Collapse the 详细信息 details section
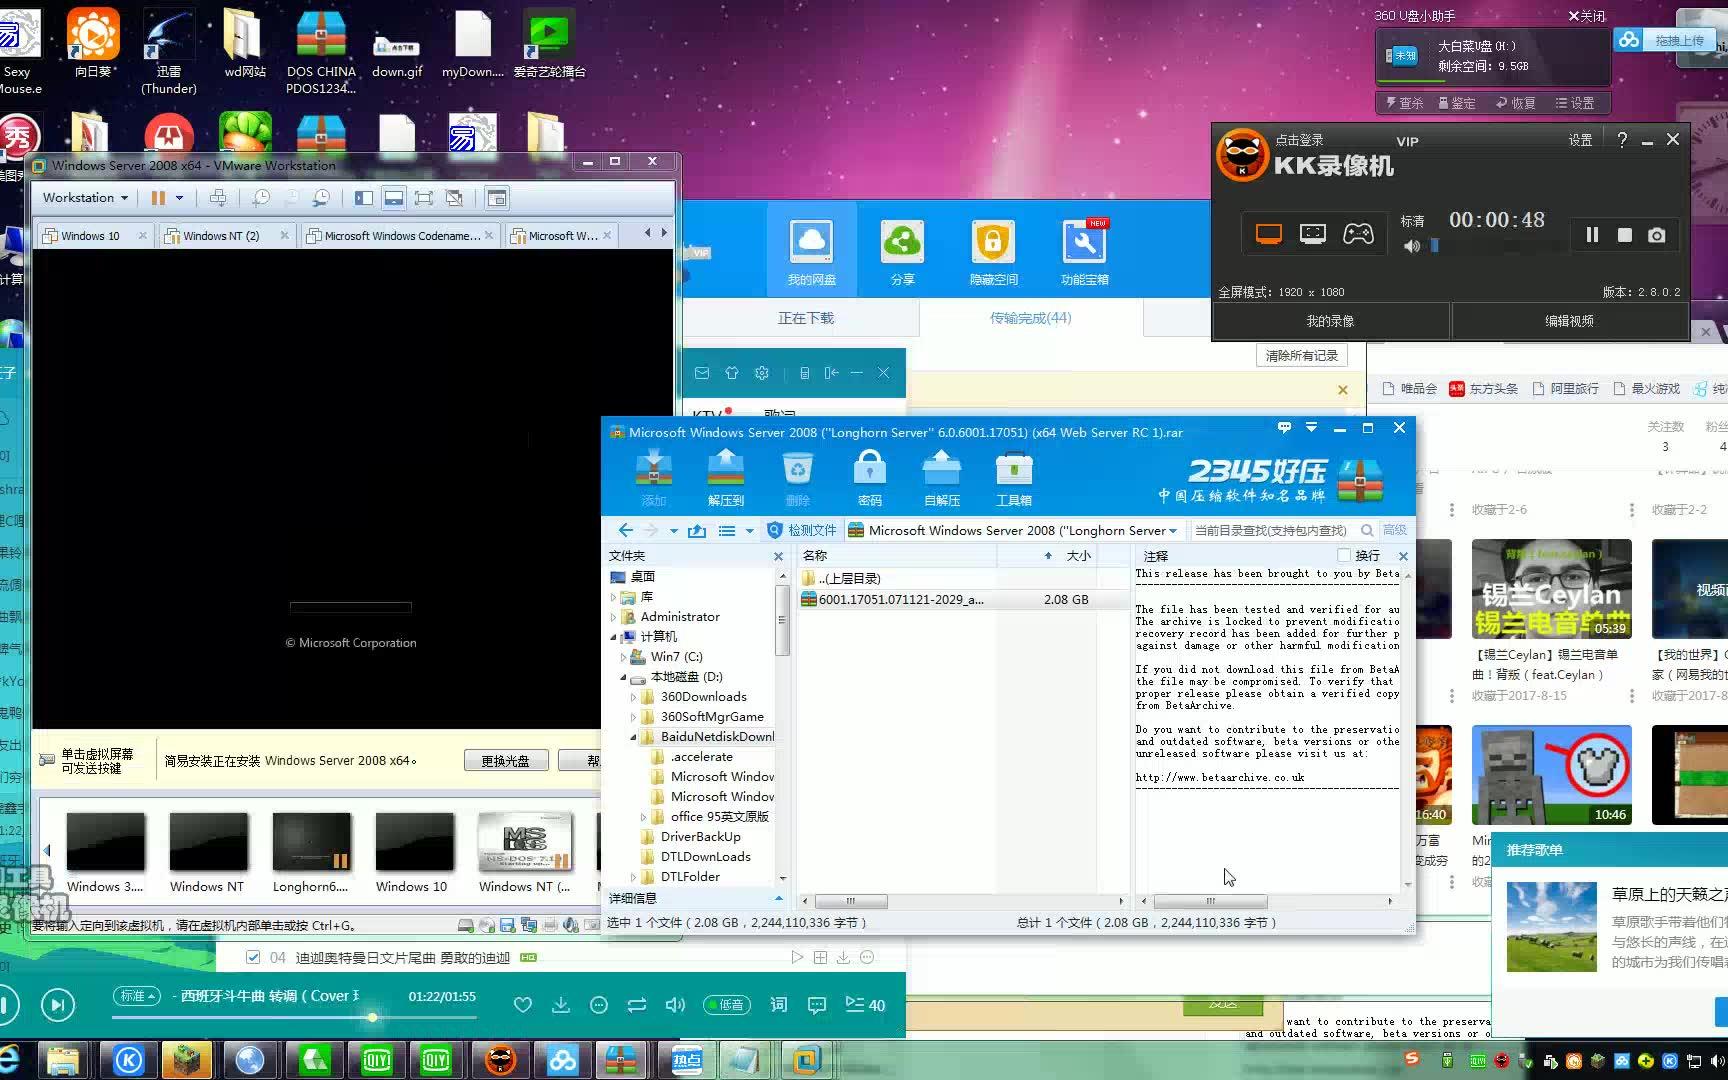 coord(778,898)
